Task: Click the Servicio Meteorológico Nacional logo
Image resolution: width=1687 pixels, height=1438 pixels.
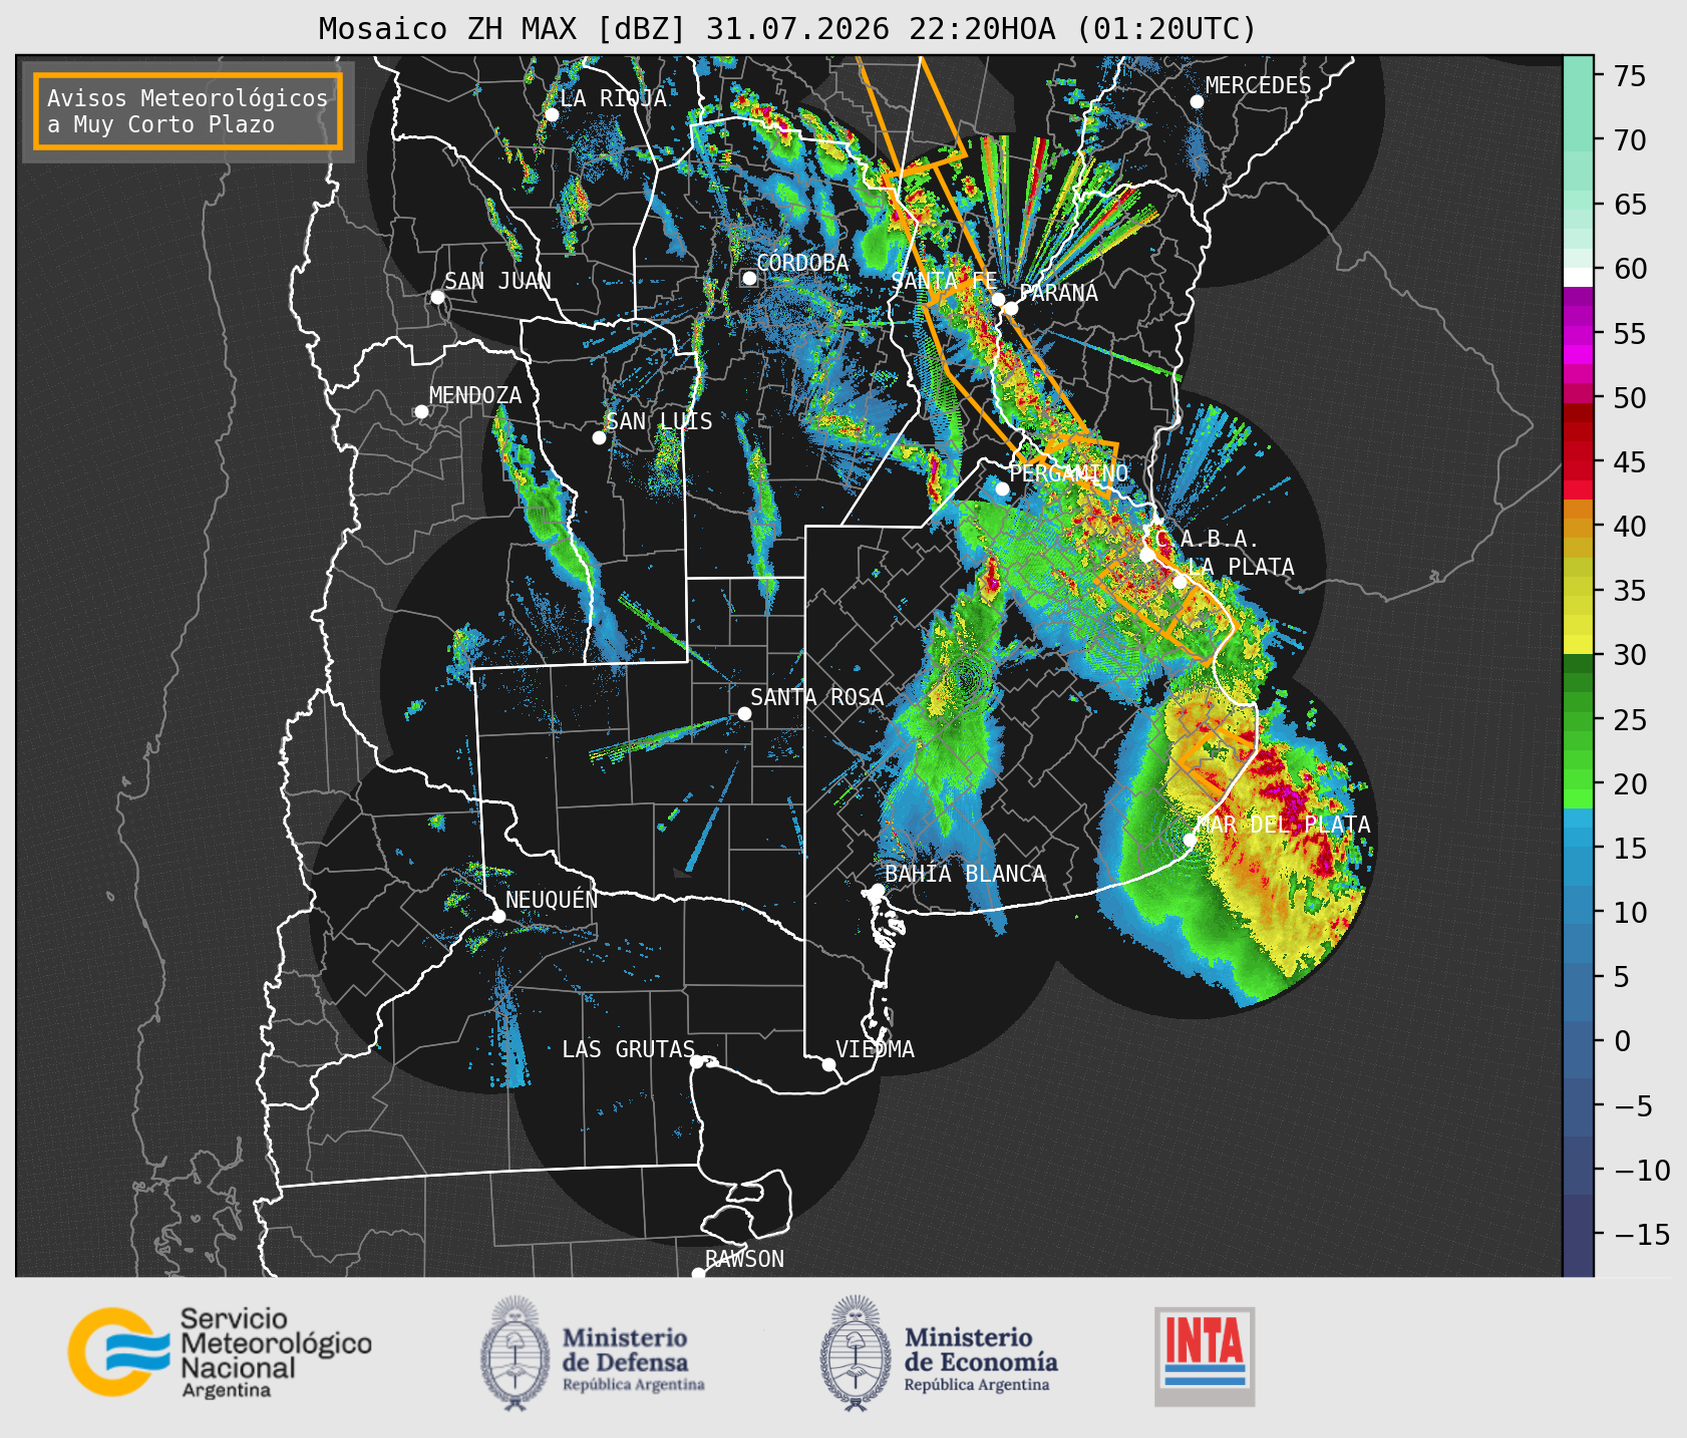Action: (220, 1352)
